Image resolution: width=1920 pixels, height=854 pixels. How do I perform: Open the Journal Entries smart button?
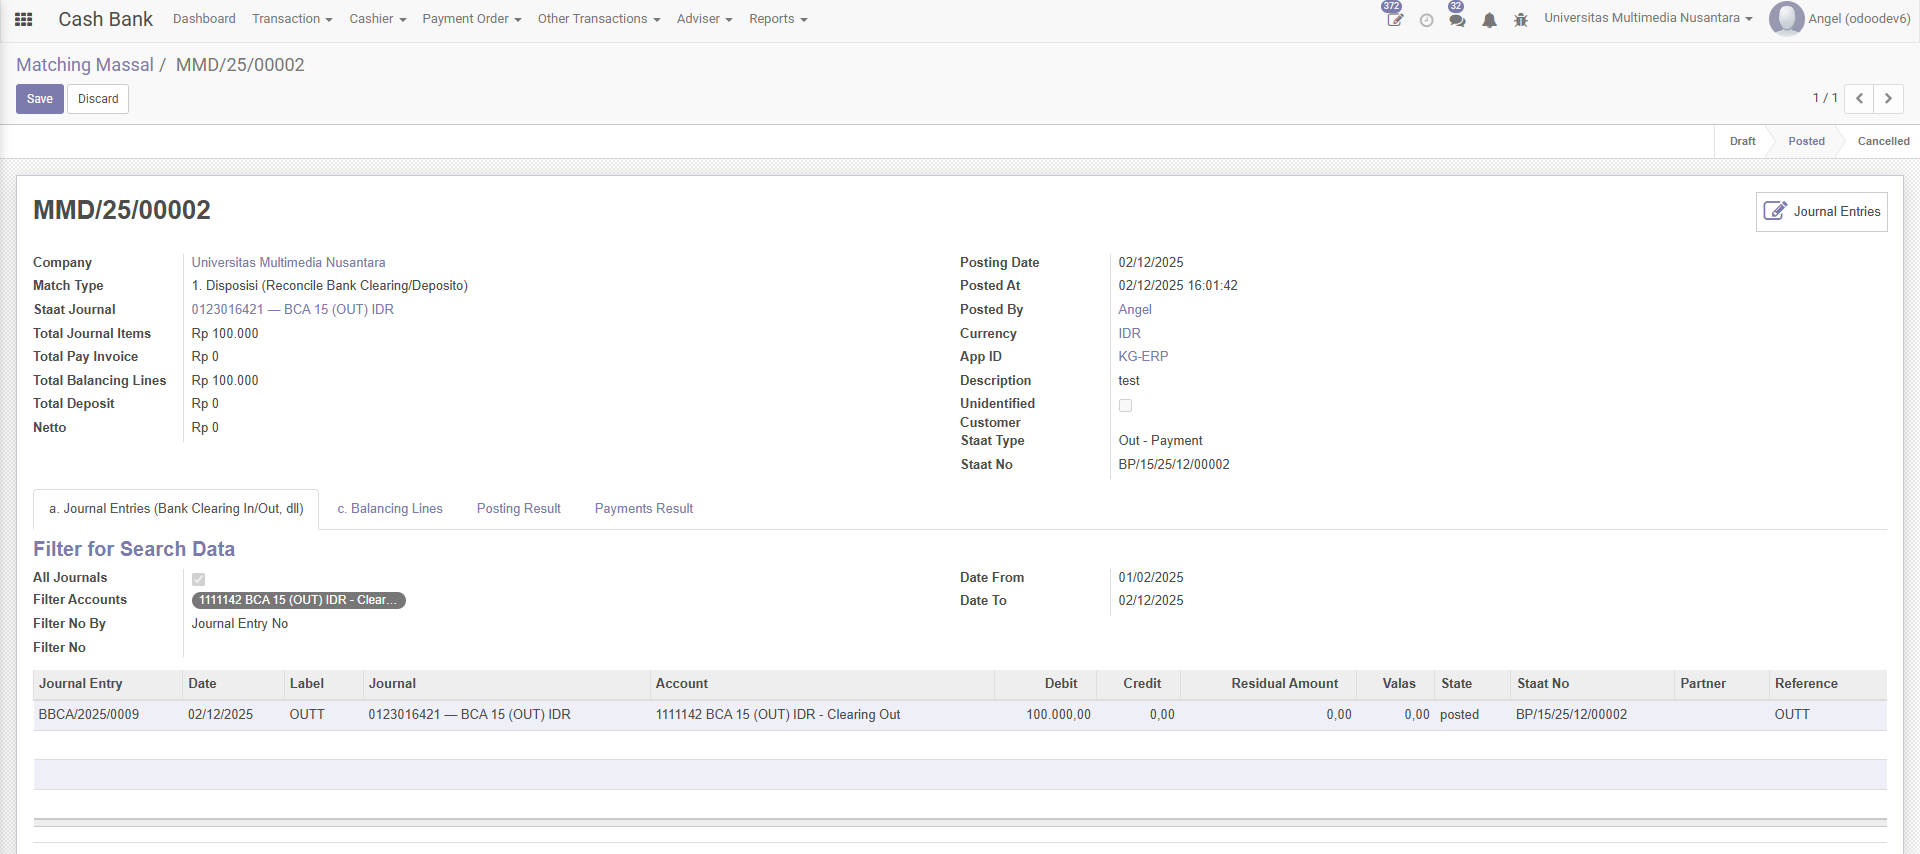click(1821, 212)
